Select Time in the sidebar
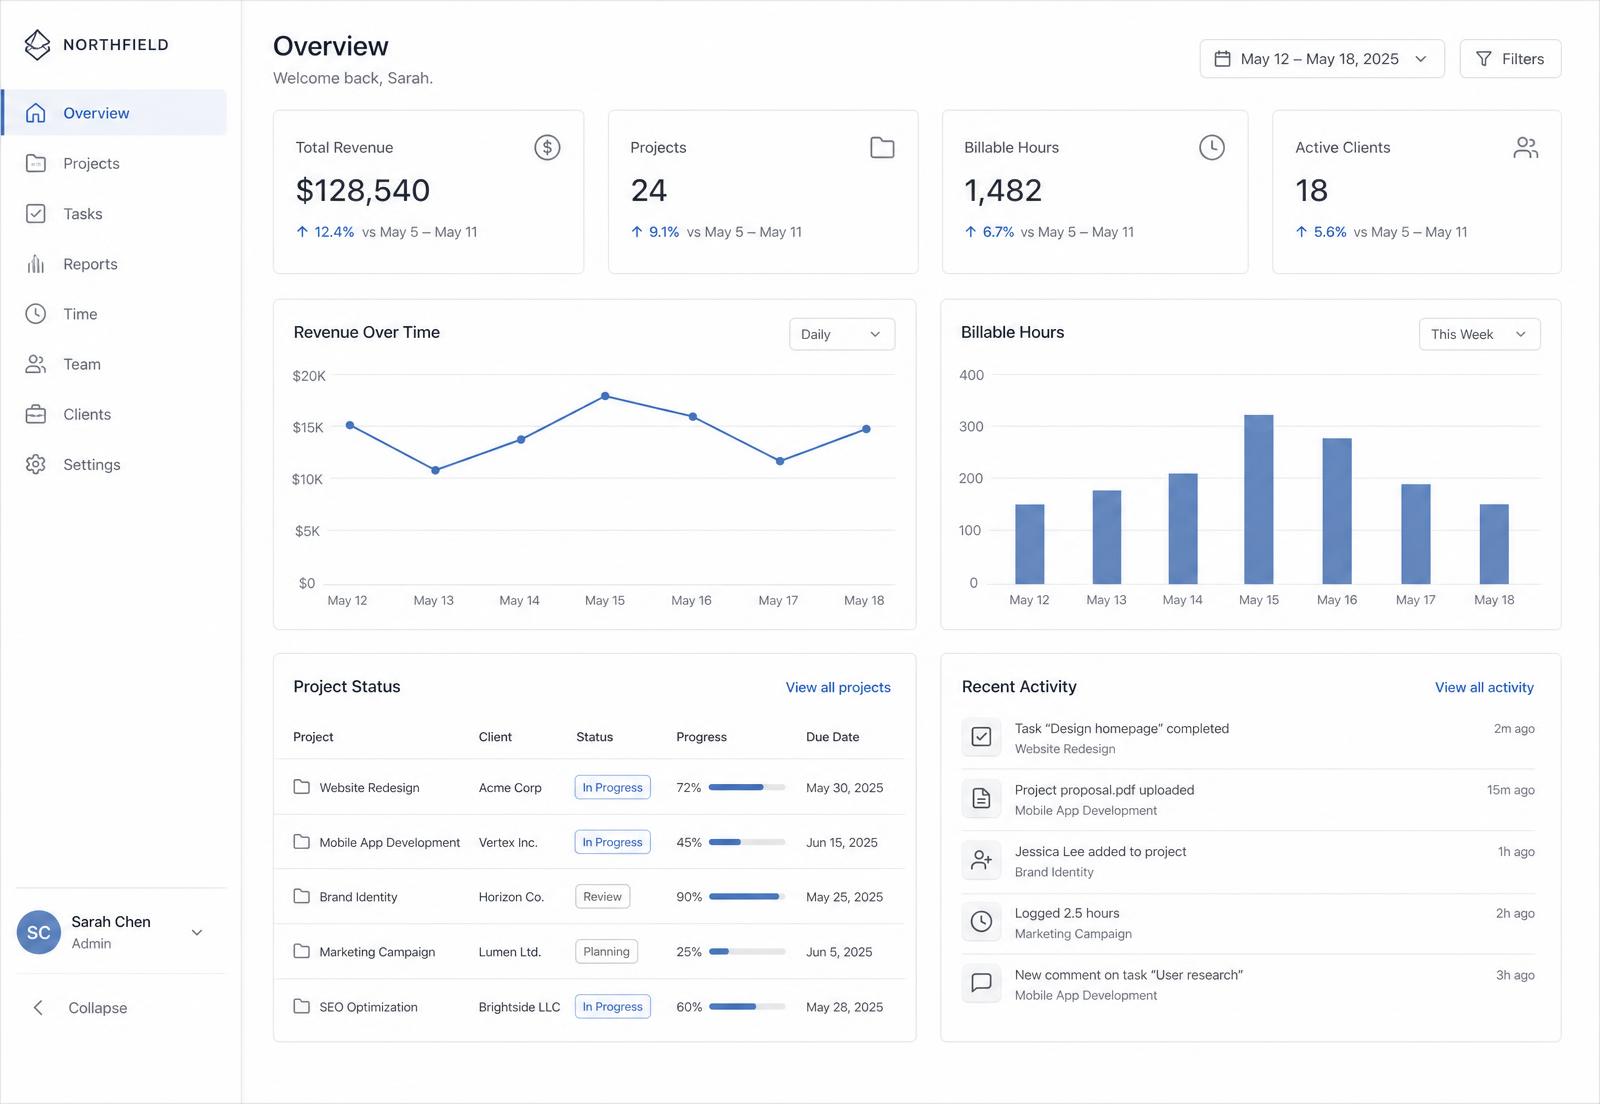The width and height of the screenshot is (1600, 1104). tap(114, 314)
